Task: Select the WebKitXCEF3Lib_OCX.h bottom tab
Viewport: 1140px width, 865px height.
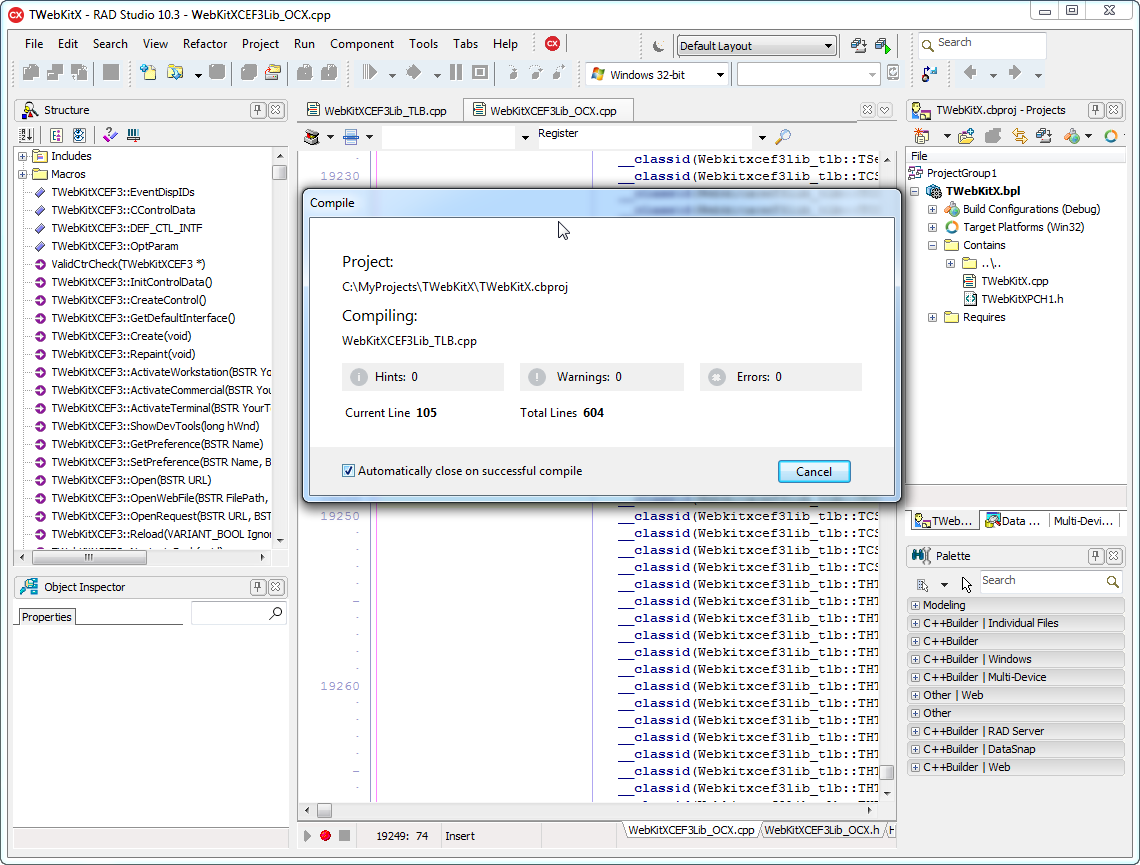Action: [x=822, y=830]
